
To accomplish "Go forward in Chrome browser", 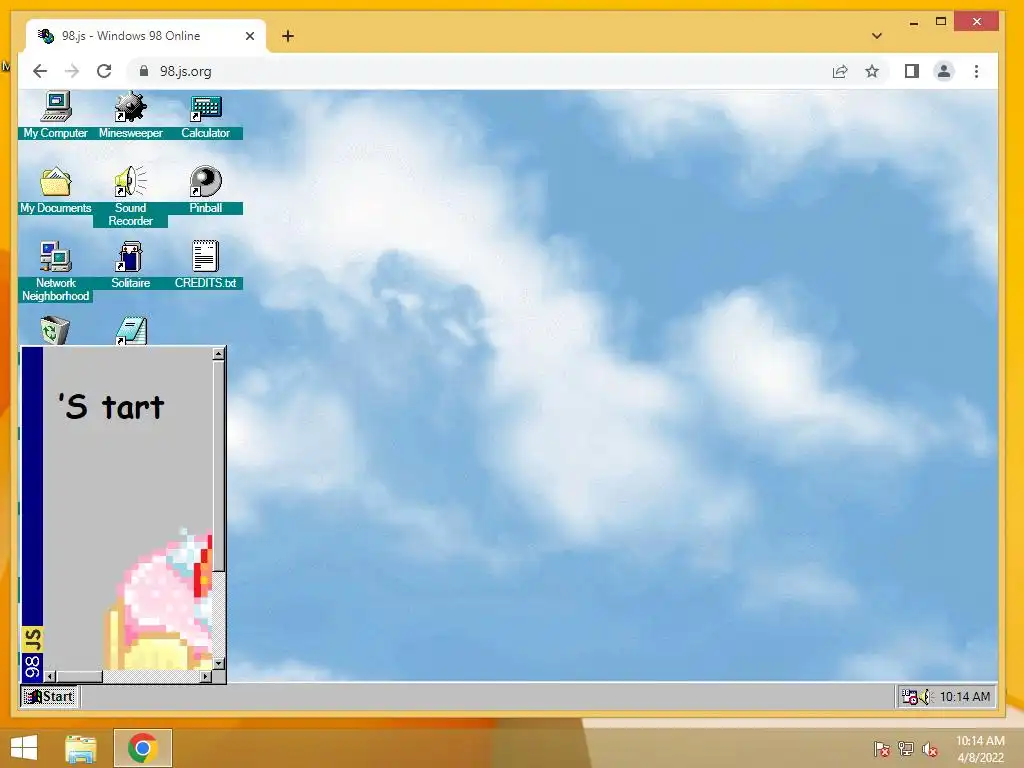I will coord(72,71).
